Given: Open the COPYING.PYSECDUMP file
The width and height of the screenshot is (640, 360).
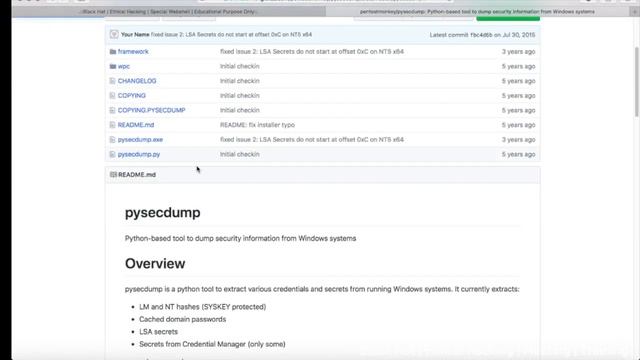Looking at the screenshot, I should (151, 111).
